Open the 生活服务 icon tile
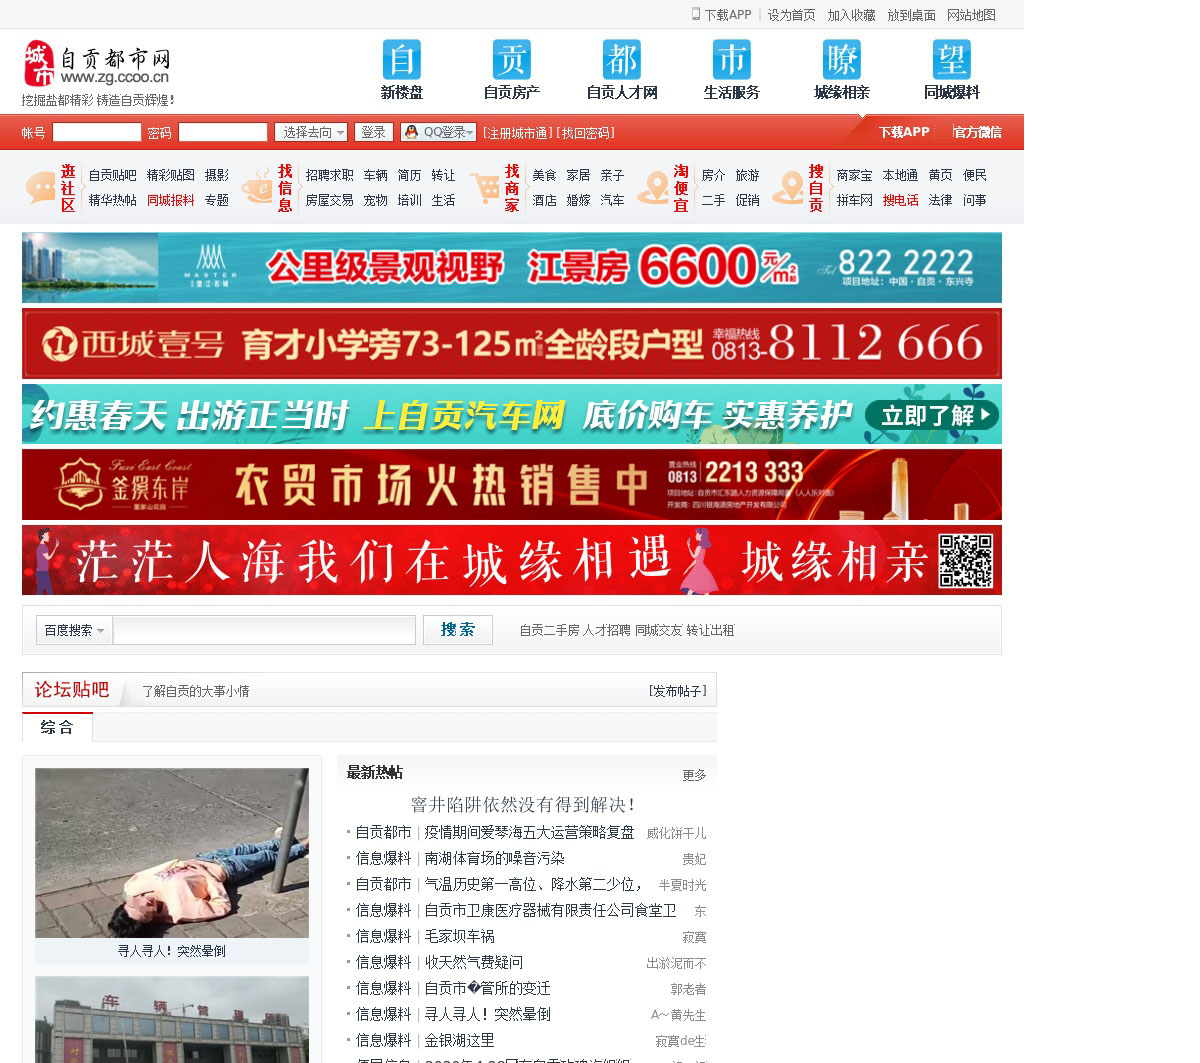 (x=732, y=70)
